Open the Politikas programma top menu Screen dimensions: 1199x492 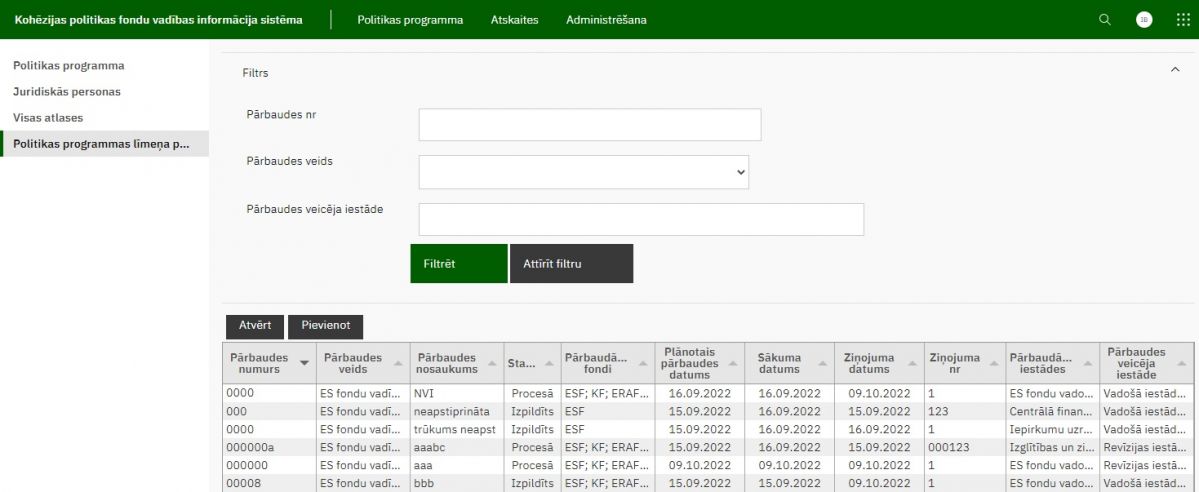(x=410, y=20)
